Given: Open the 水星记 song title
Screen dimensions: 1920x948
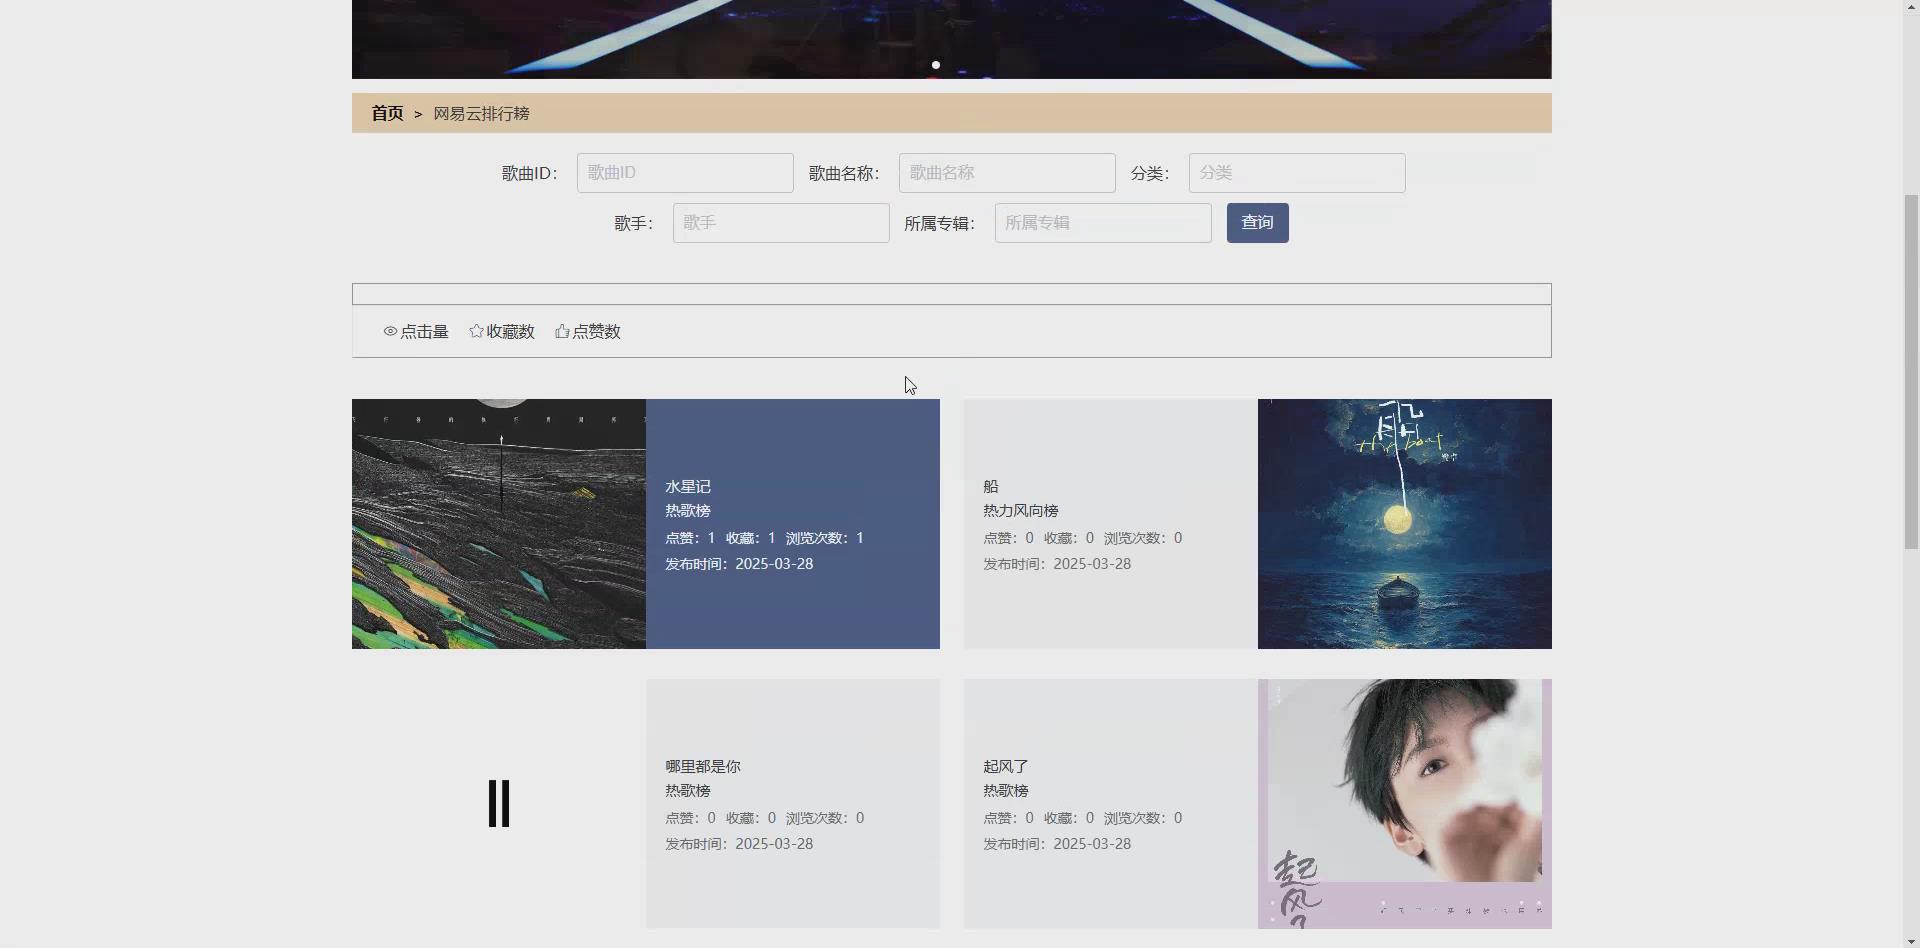Looking at the screenshot, I should coord(688,487).
